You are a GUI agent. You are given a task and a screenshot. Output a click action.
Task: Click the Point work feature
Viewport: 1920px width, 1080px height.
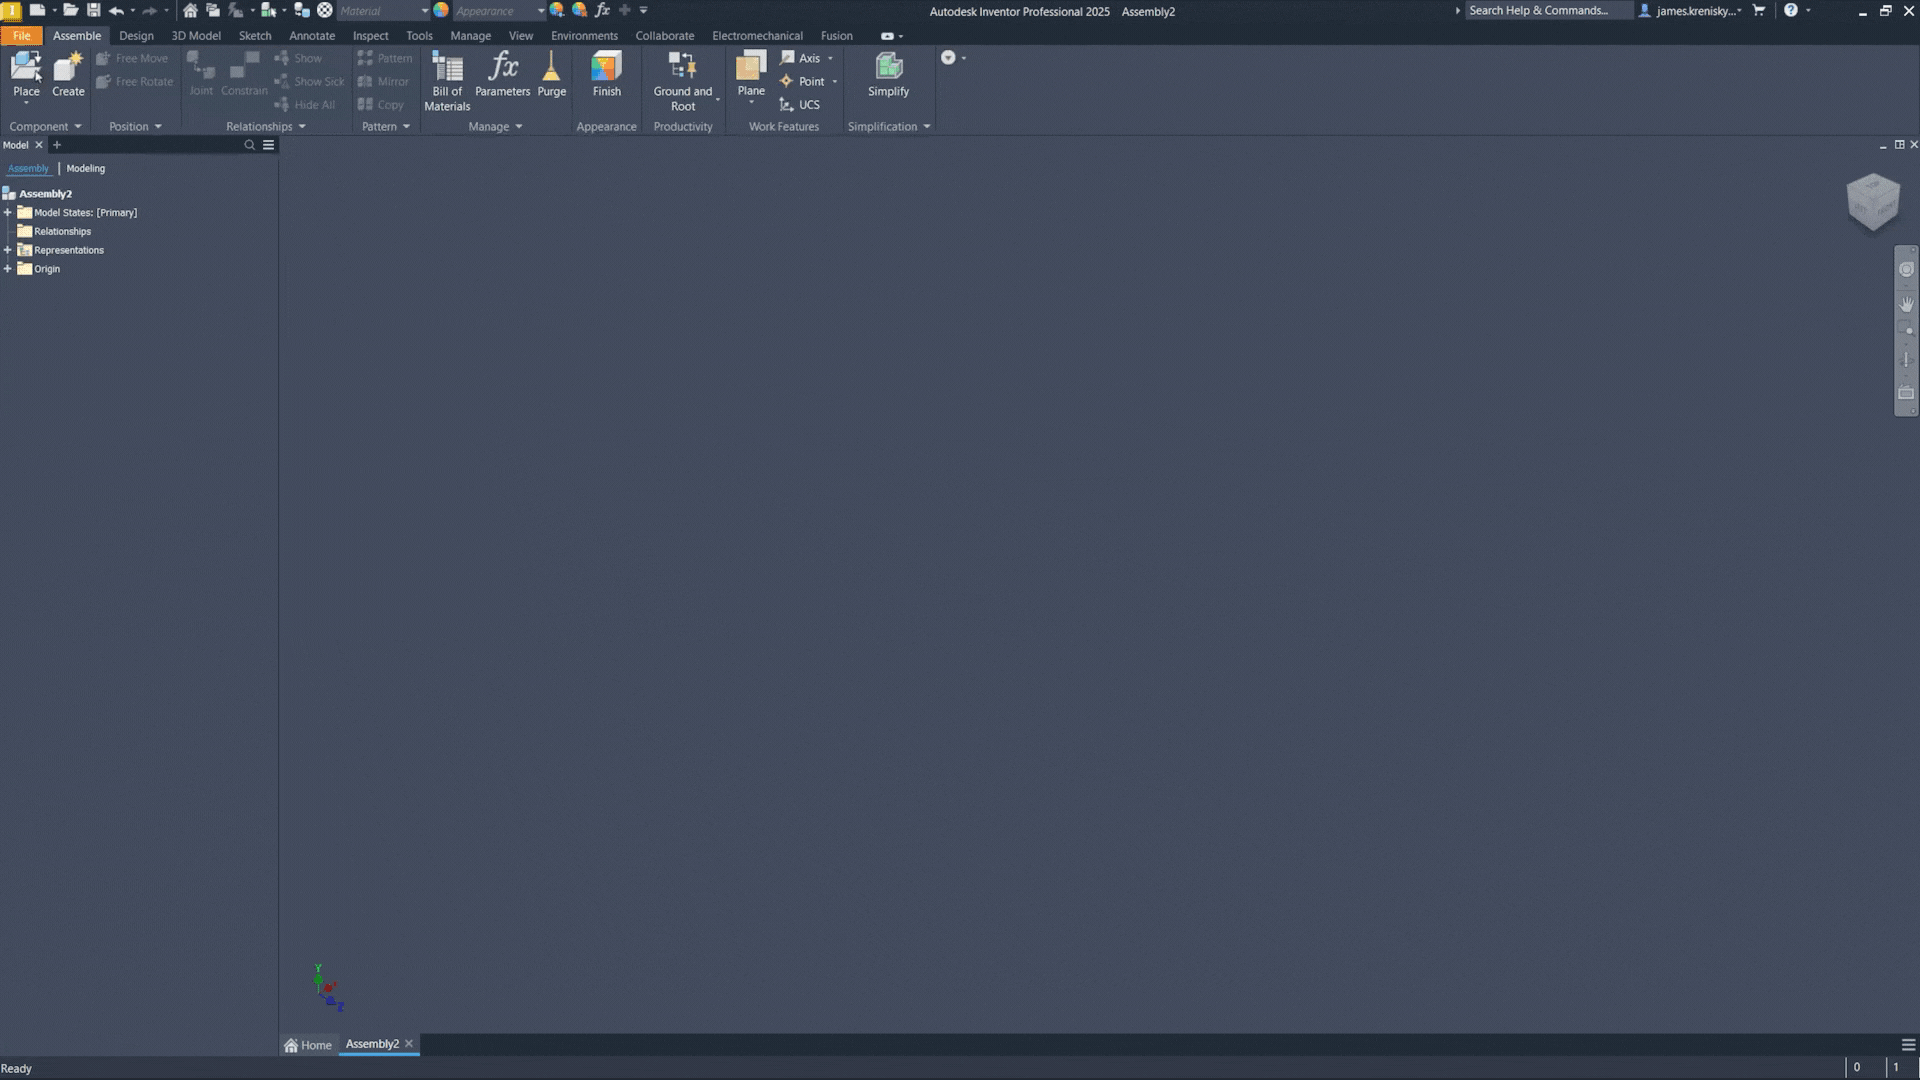[x=802, y=81]
